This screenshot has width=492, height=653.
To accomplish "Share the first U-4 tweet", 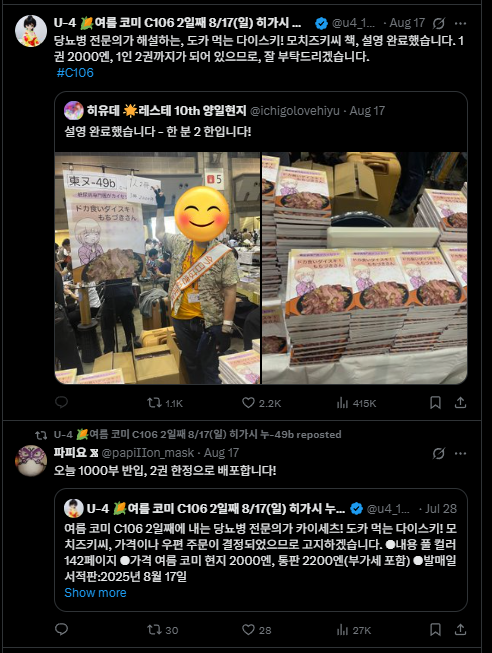I will [x=460, y=402].
